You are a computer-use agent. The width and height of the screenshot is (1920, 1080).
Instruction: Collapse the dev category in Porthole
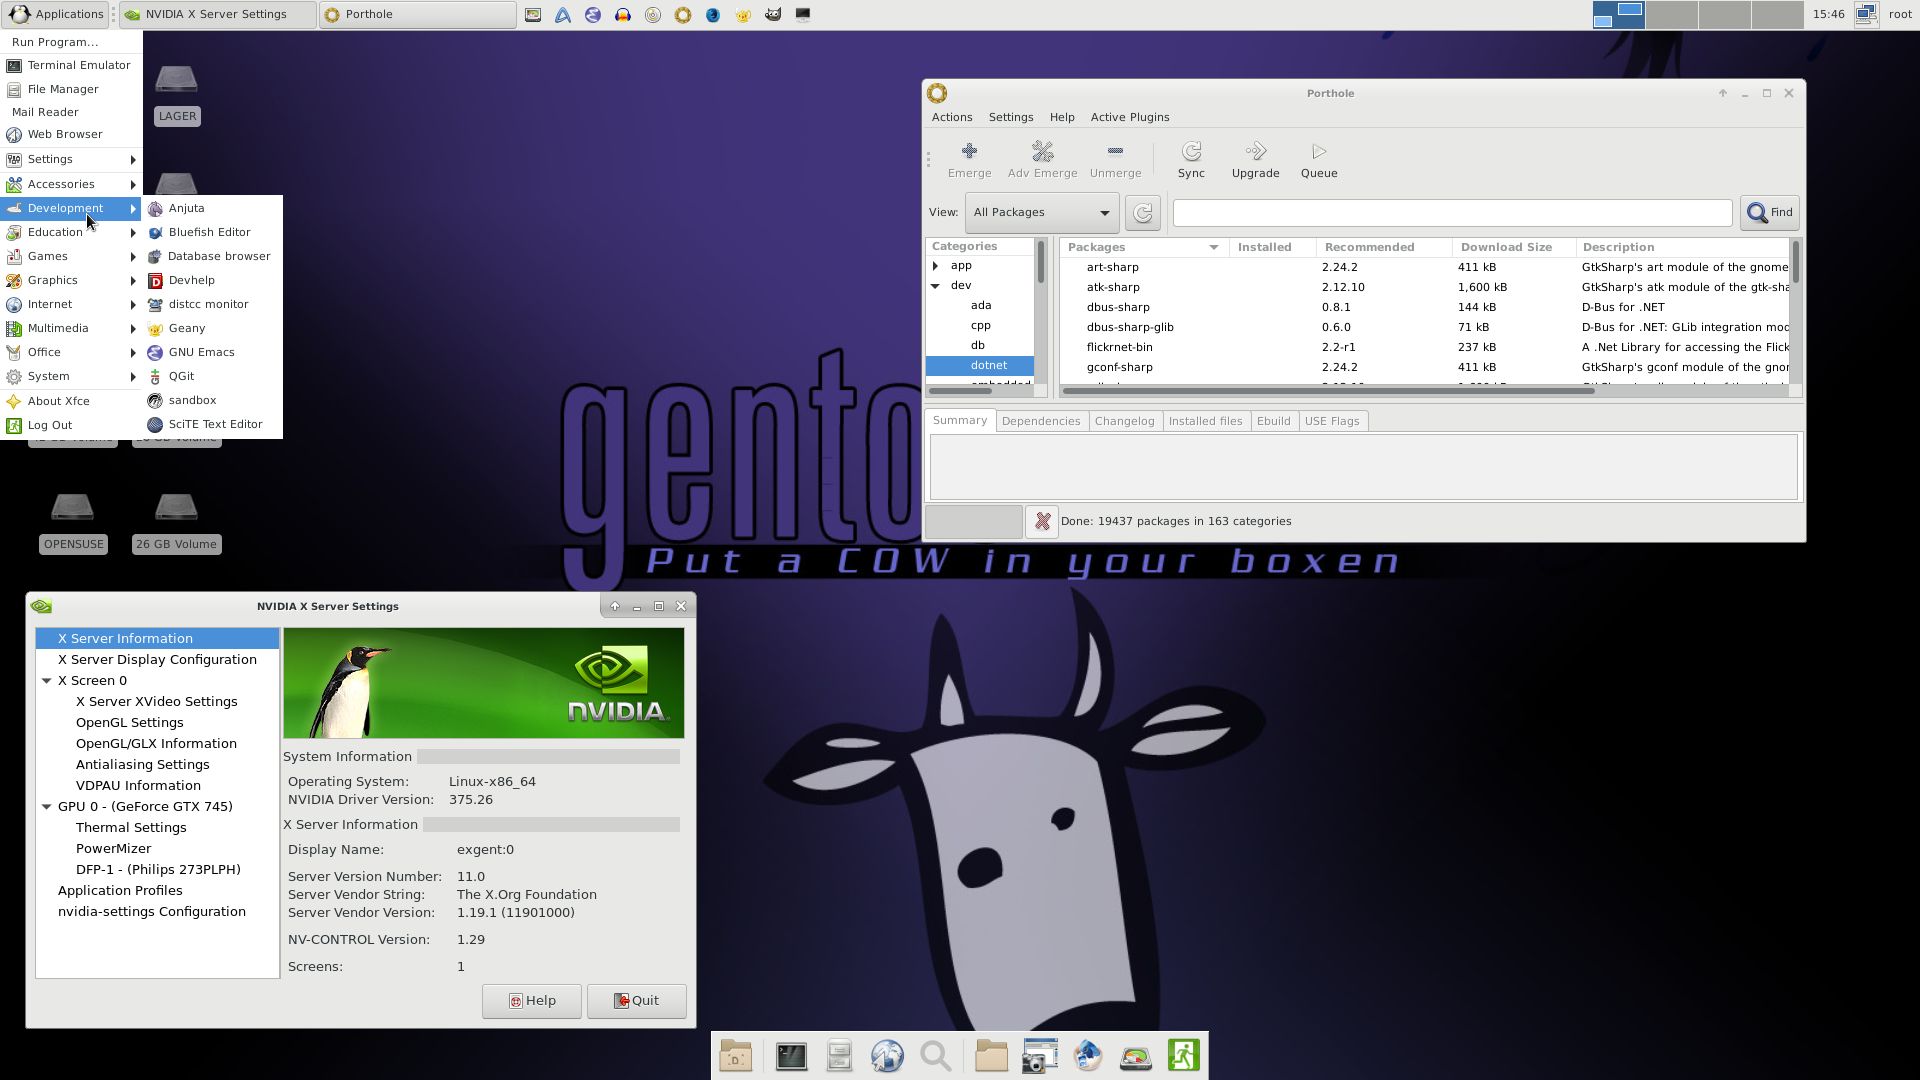tap(936, 286)
